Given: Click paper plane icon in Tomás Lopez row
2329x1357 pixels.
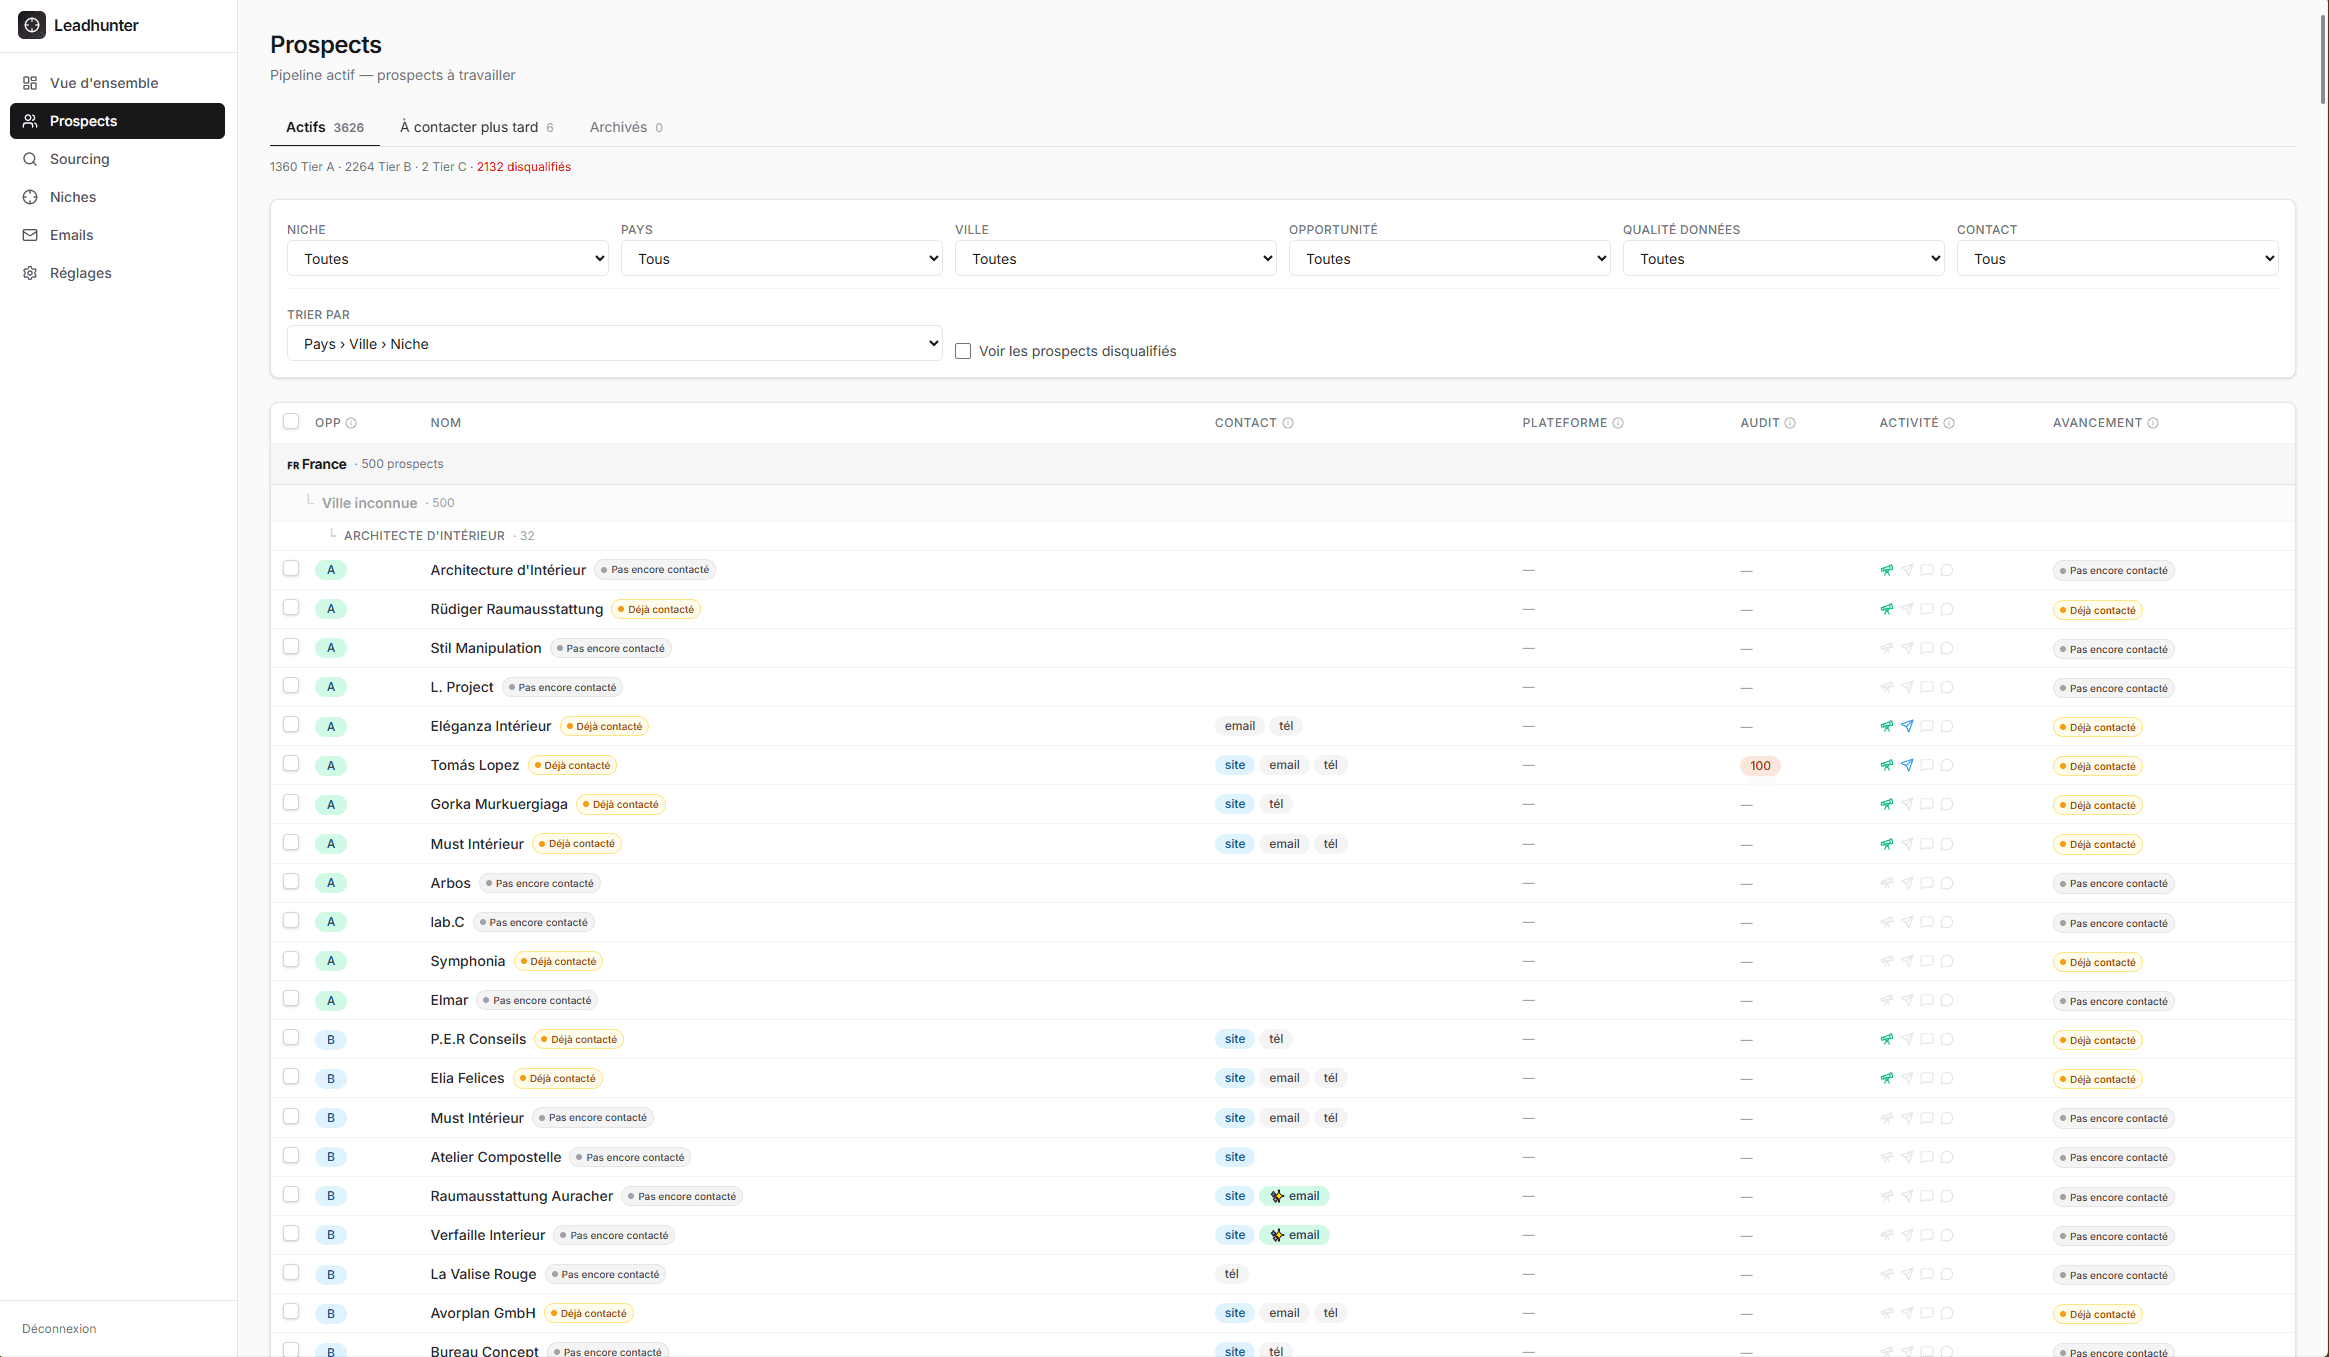Looking at the screenshot, I should coord(1907,765).
